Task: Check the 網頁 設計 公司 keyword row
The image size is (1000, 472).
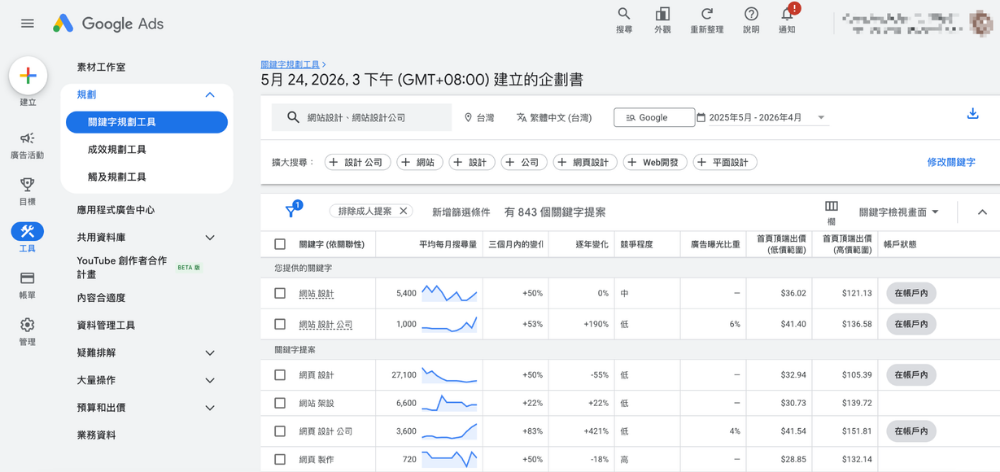Action: pyautogui.click(x=280, y=431)
